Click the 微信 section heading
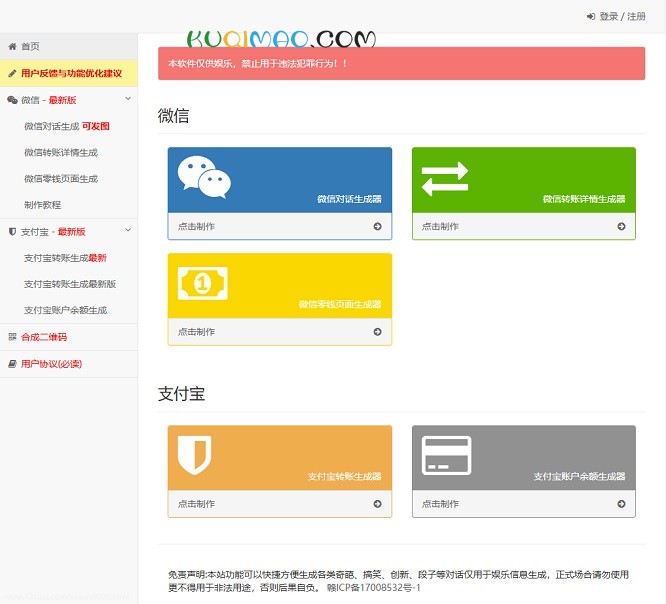 173,116
